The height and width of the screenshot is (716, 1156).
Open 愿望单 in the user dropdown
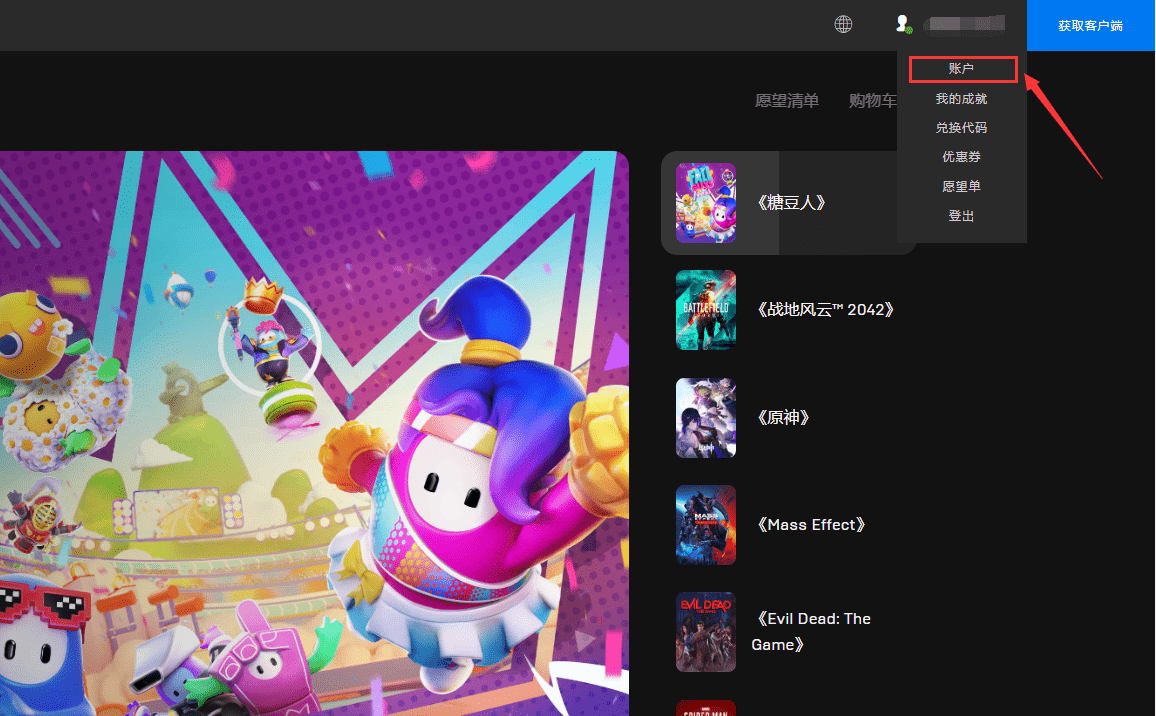961,187
